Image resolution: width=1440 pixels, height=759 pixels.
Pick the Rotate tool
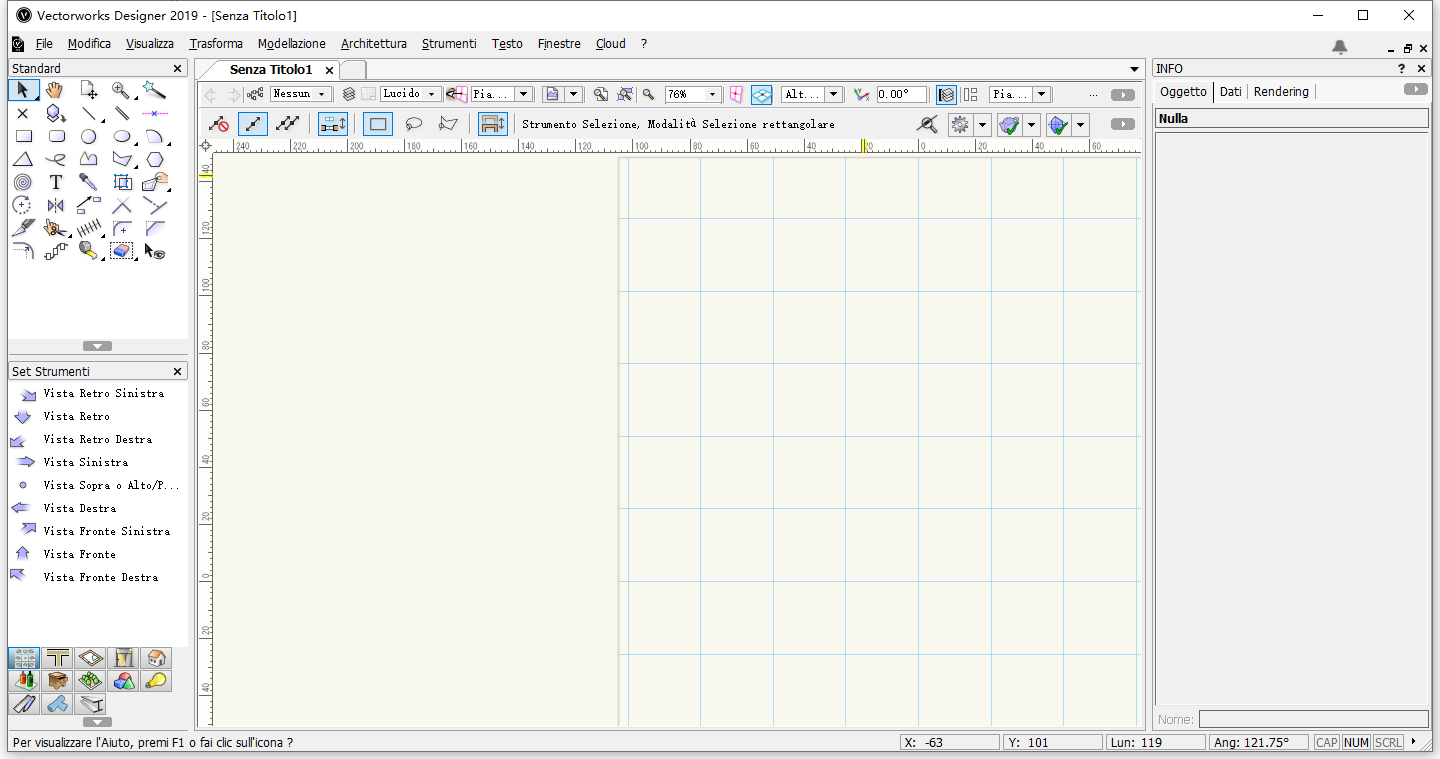coord(24,205)
